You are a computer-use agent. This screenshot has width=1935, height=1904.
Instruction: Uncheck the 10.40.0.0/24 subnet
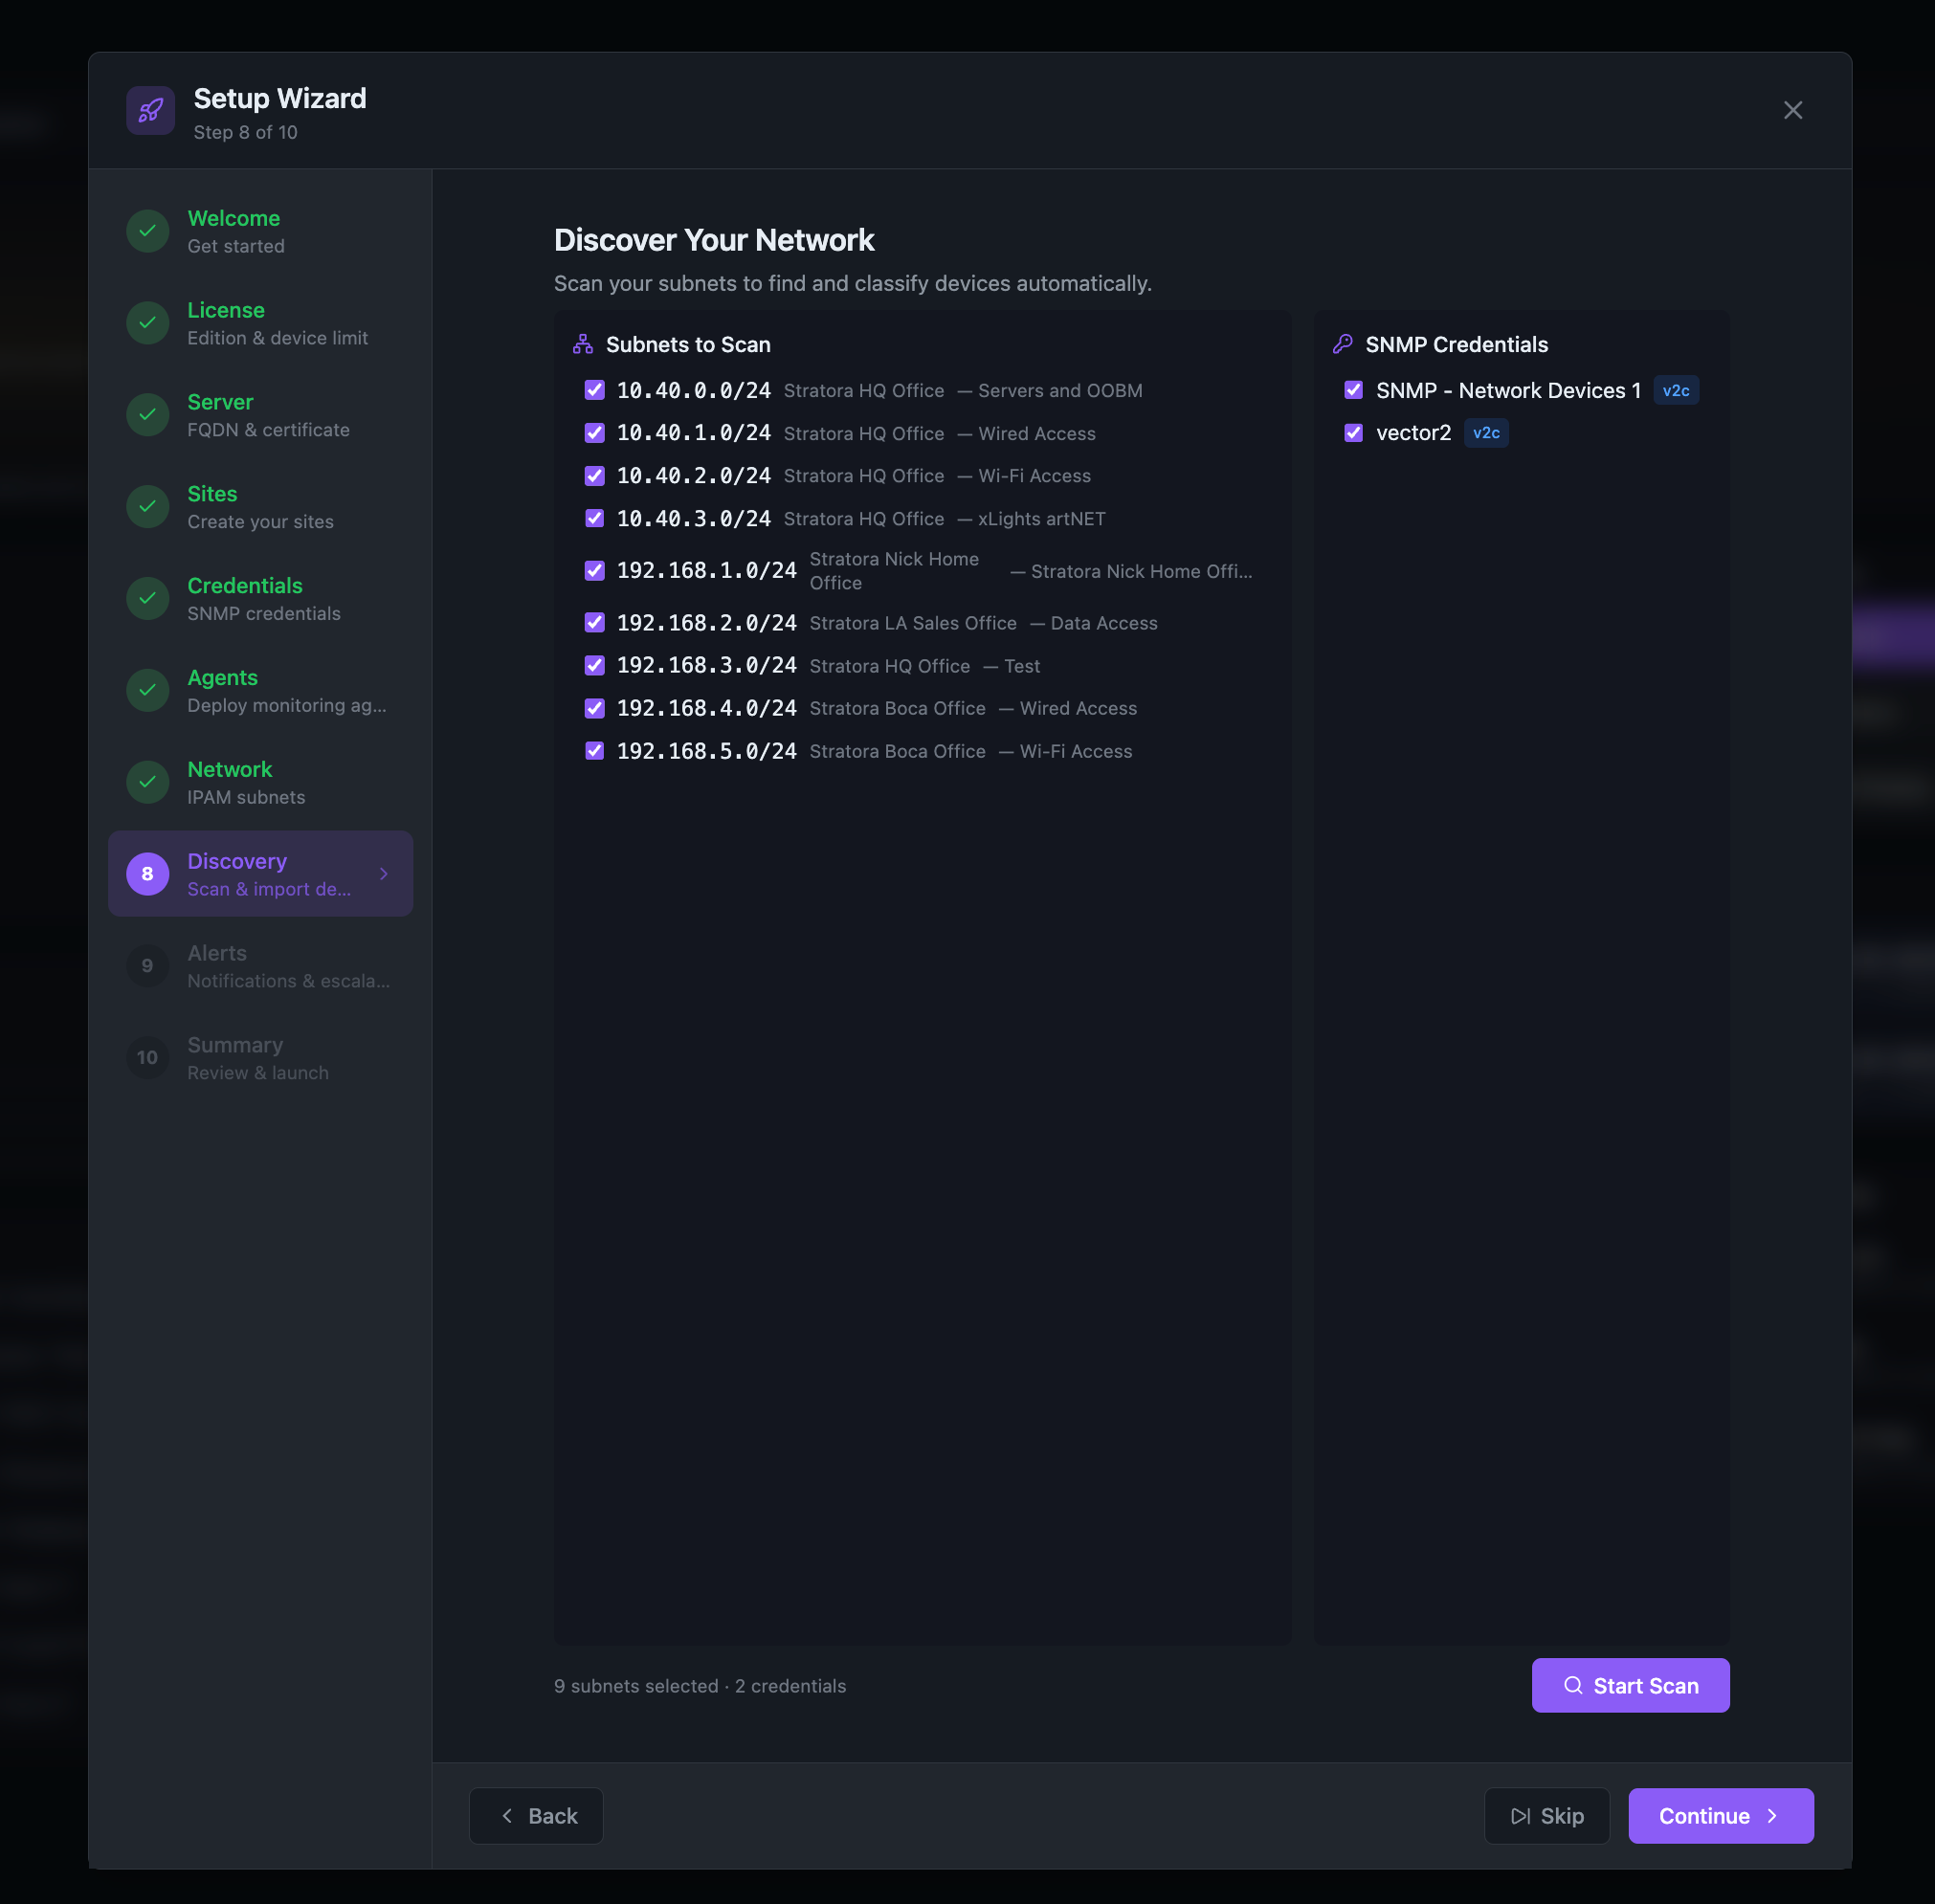pos(594,390)
